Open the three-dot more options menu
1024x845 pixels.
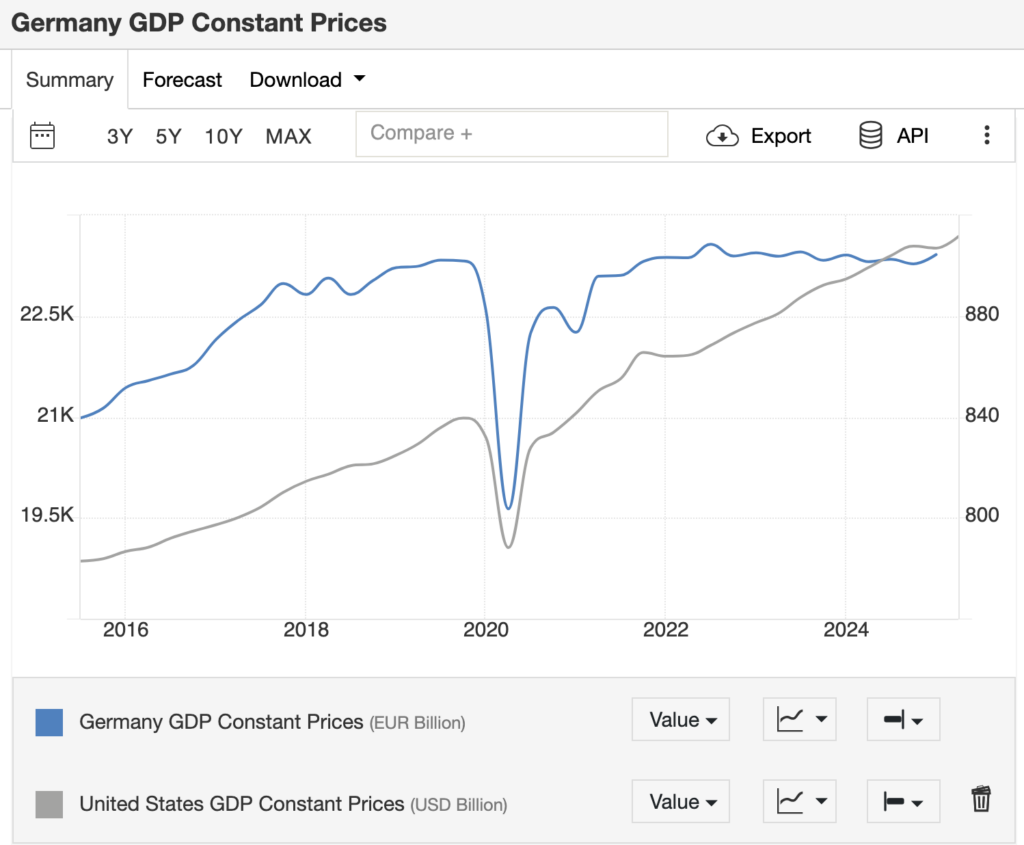coord(986,136)
